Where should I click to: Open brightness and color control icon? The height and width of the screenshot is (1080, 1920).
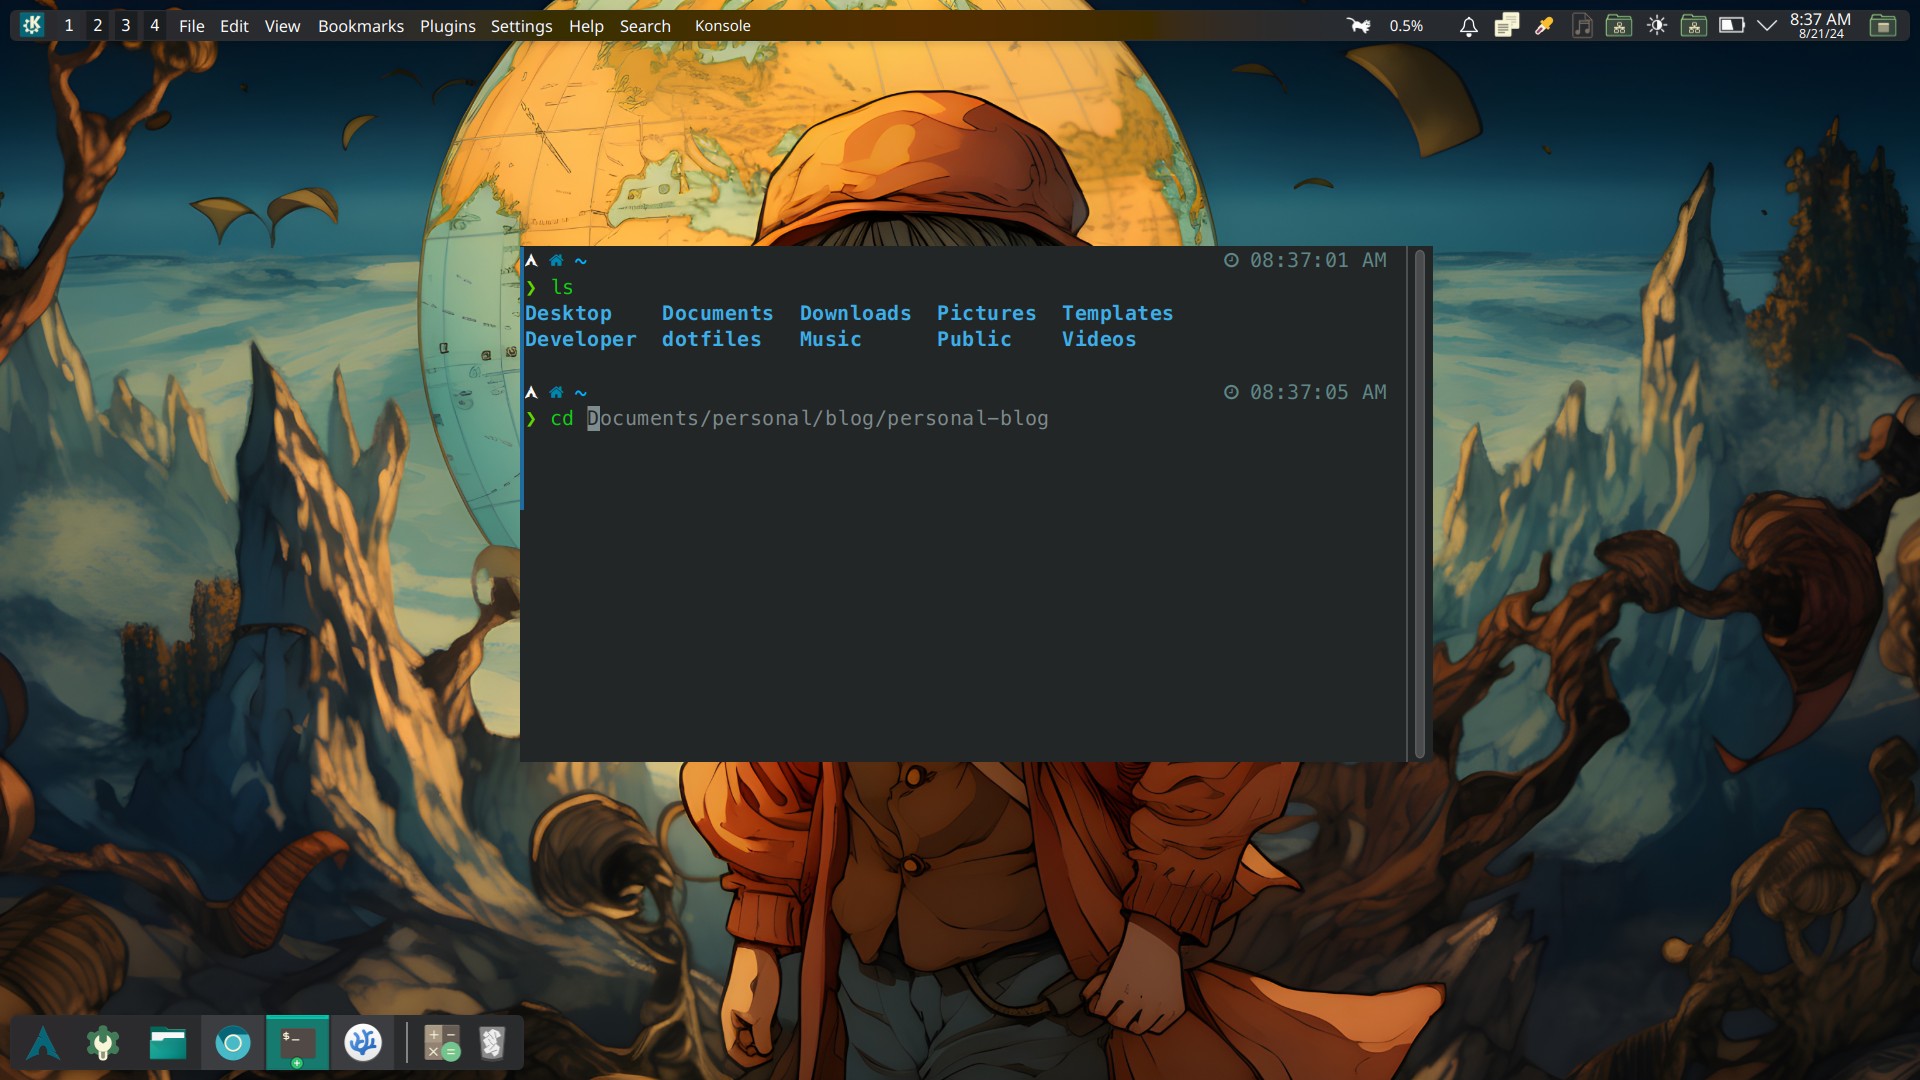[1656, 26]
